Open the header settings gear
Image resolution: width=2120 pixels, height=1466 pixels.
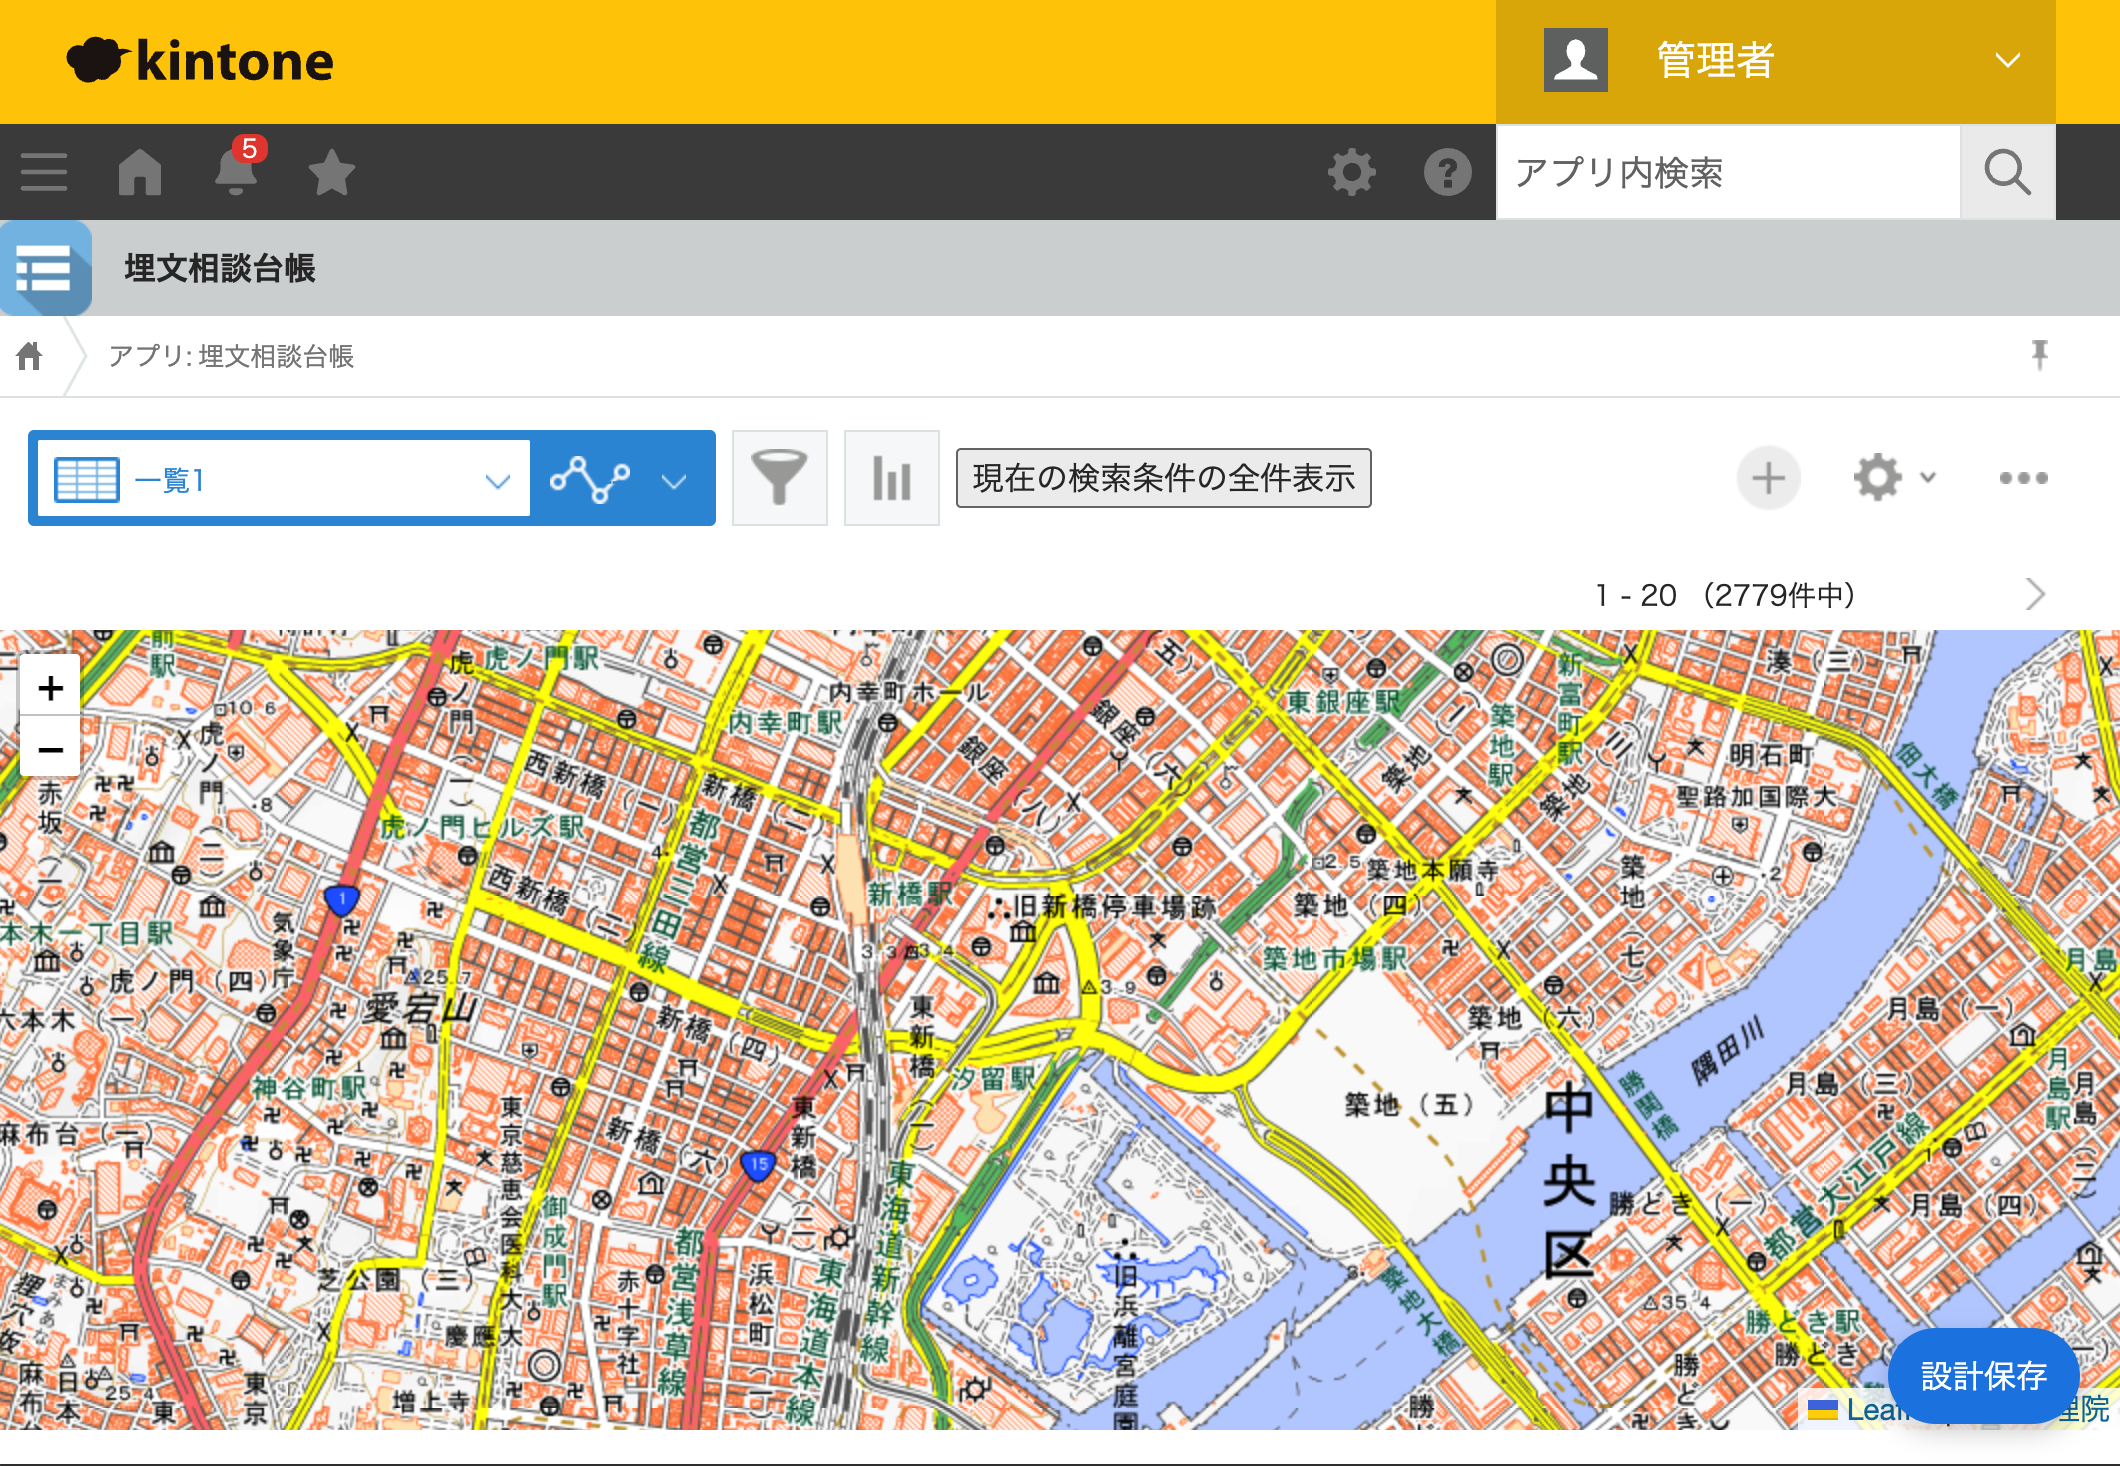(1352, 172)
